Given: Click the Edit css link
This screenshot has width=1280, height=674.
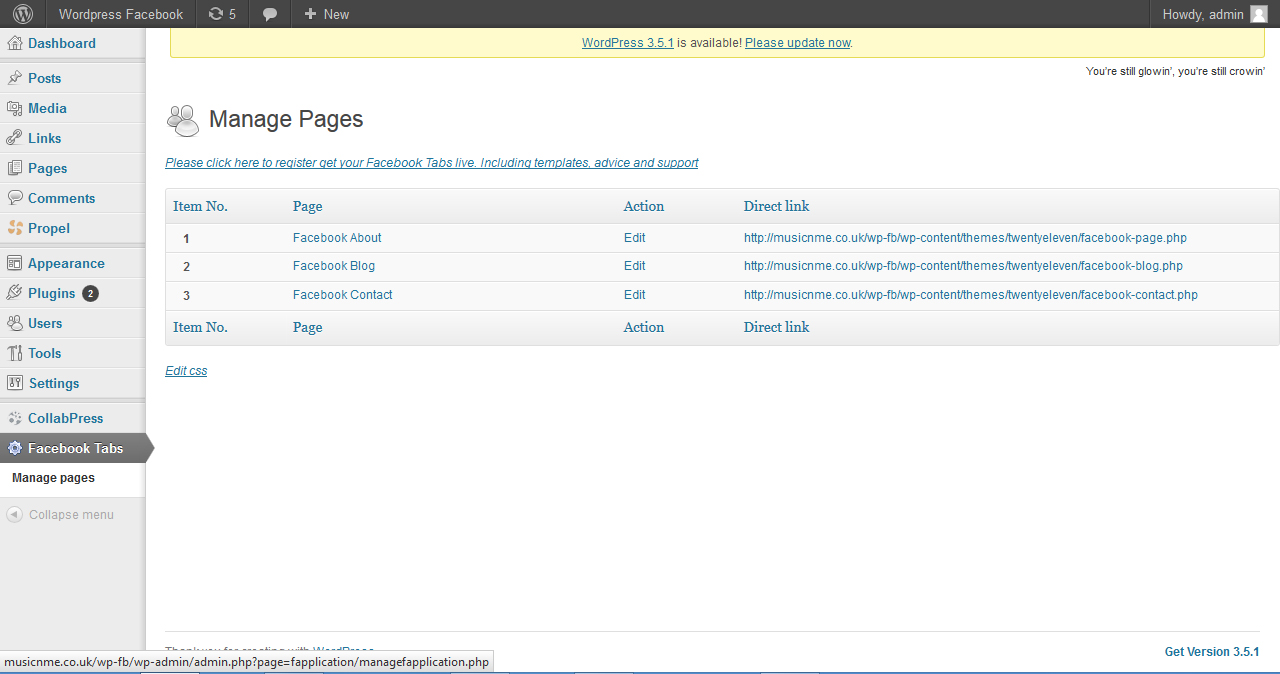Looking at the screenshot, I should point(186,371).
